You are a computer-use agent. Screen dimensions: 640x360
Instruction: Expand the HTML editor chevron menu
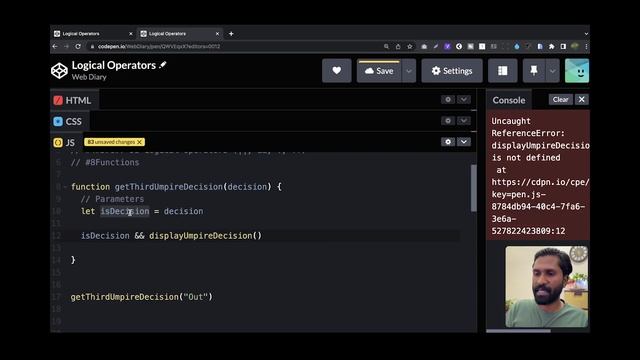click(x=464, y=100)
